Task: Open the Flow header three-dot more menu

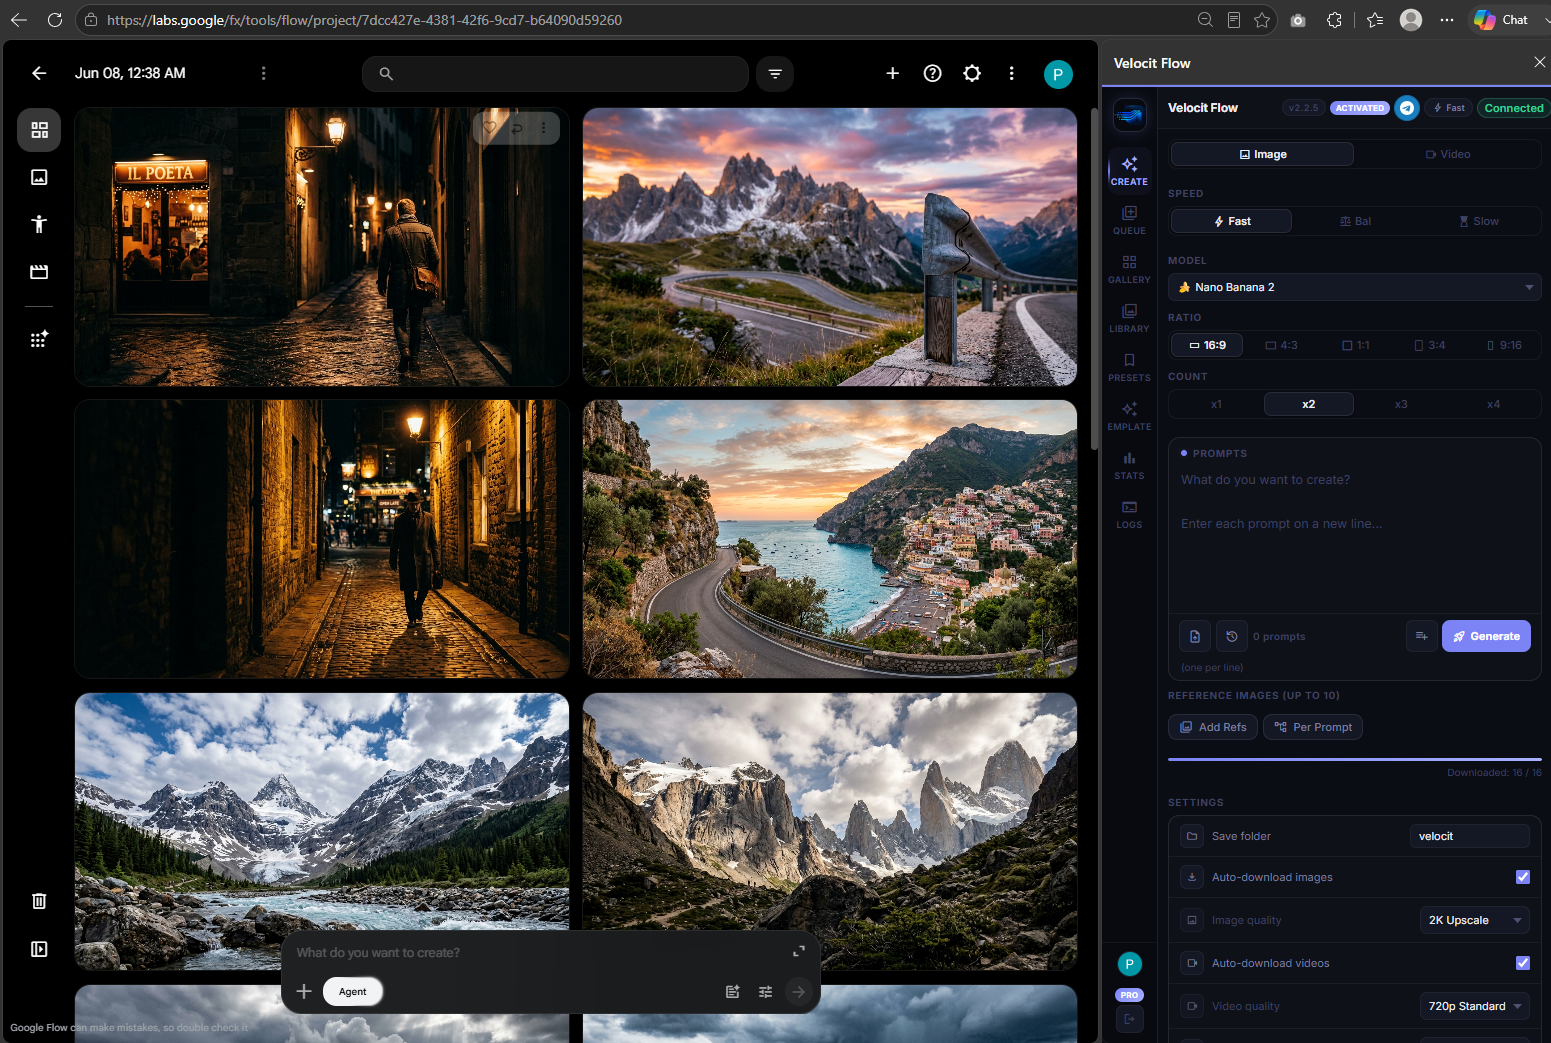Action: 1012,73
